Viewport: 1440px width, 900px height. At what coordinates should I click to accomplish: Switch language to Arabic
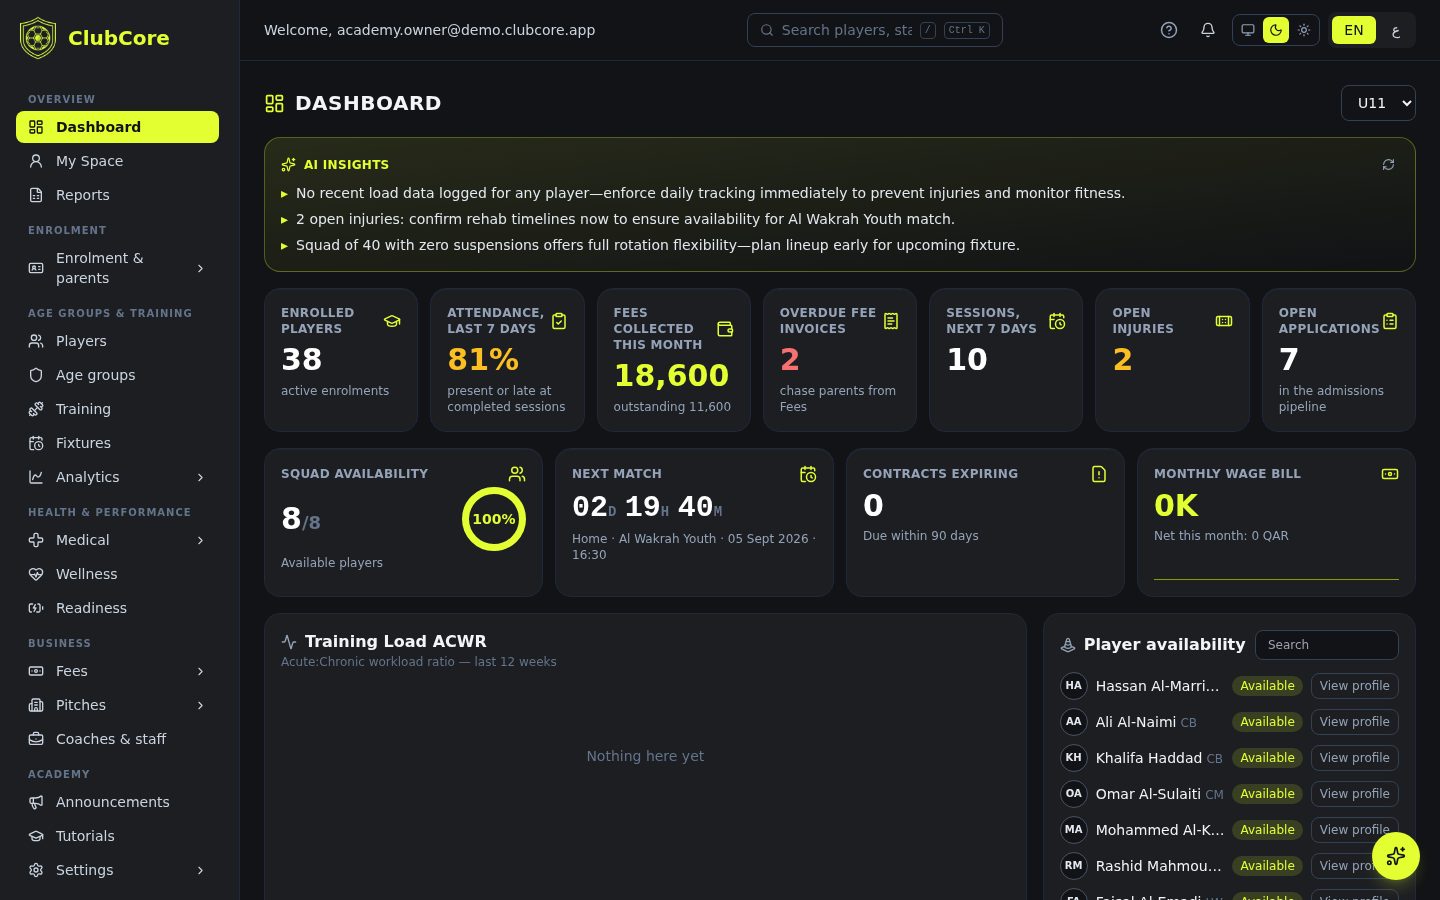pos(1395,30)
